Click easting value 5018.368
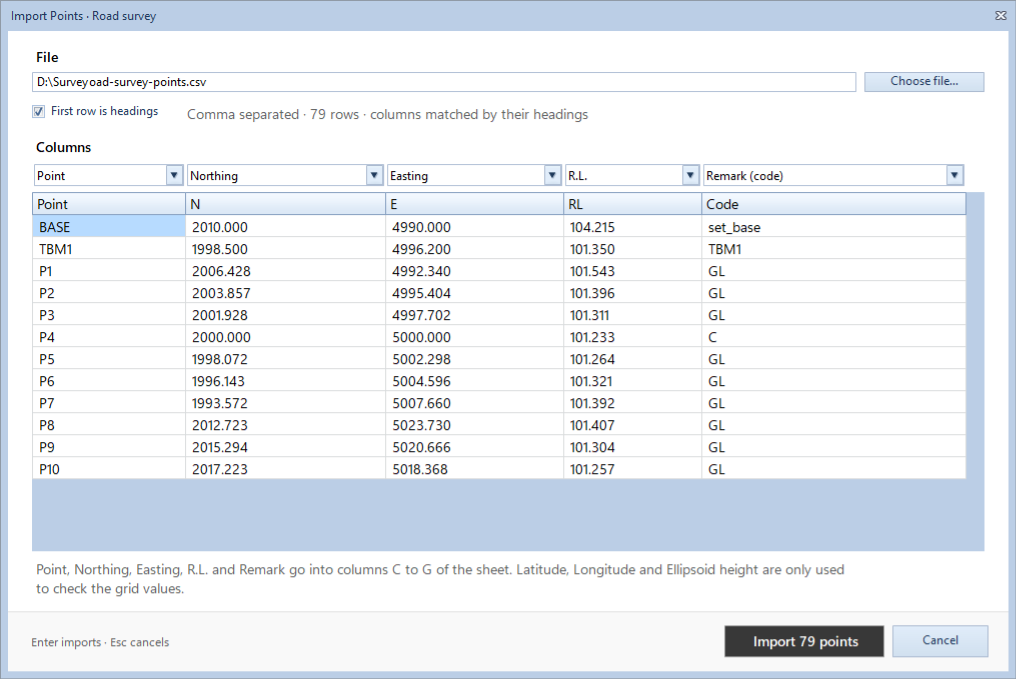The height and width of the screenshot is (679, 1016). click(x=474, y=469)
